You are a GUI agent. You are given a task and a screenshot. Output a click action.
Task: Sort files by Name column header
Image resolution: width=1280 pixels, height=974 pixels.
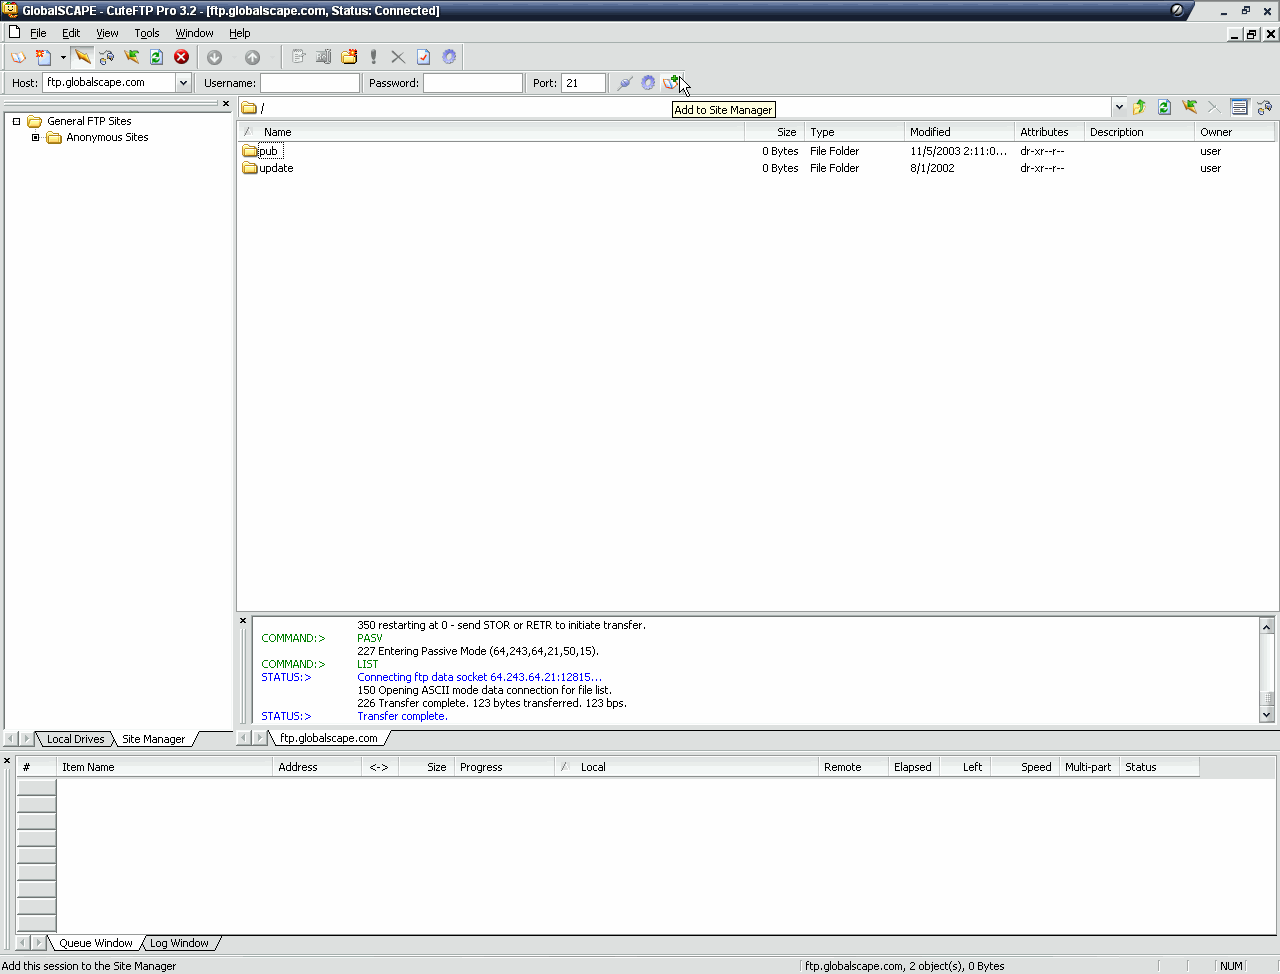tap(491, 132)
